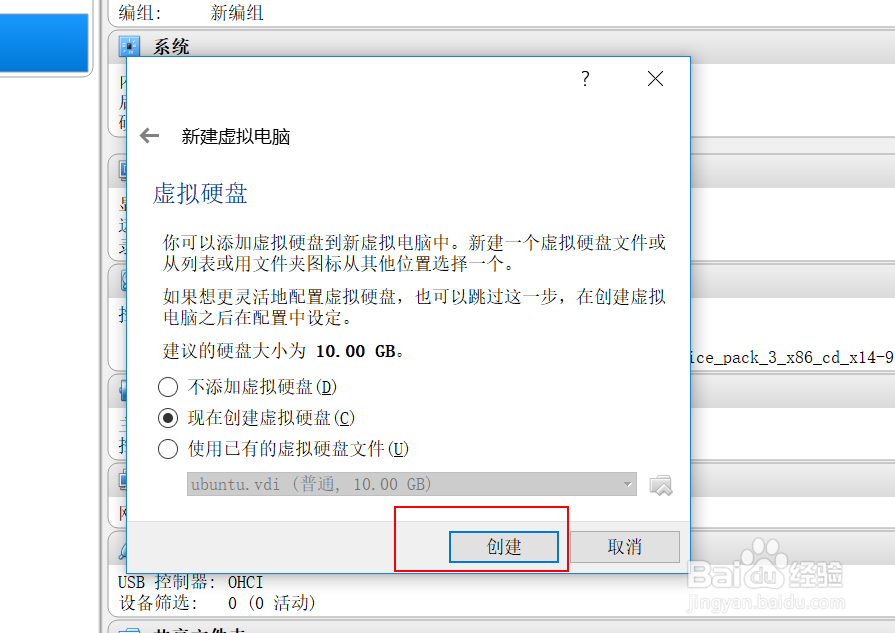
Task: Click the 创建 button
Action: click(x=503, y=547)
